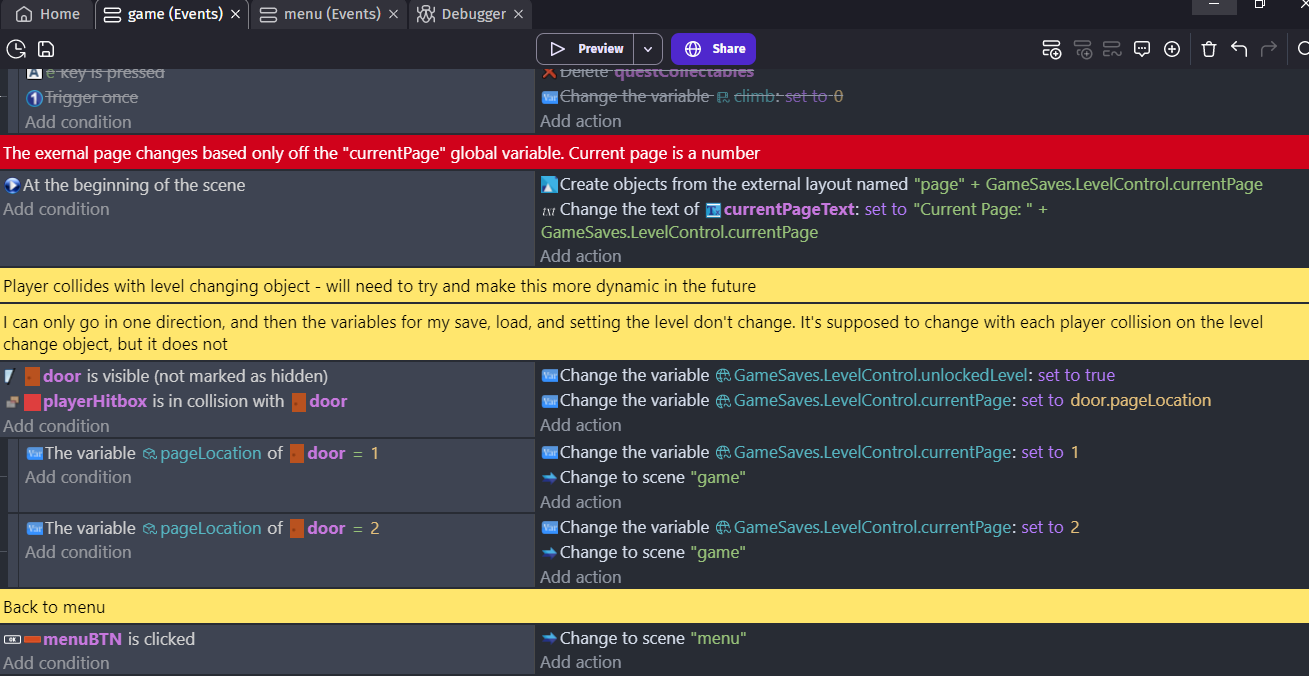Viewport: 1309px width, 676px height.
Task: Add a comment event with the speech bubble icon
Action: [x=1142, y=49]
